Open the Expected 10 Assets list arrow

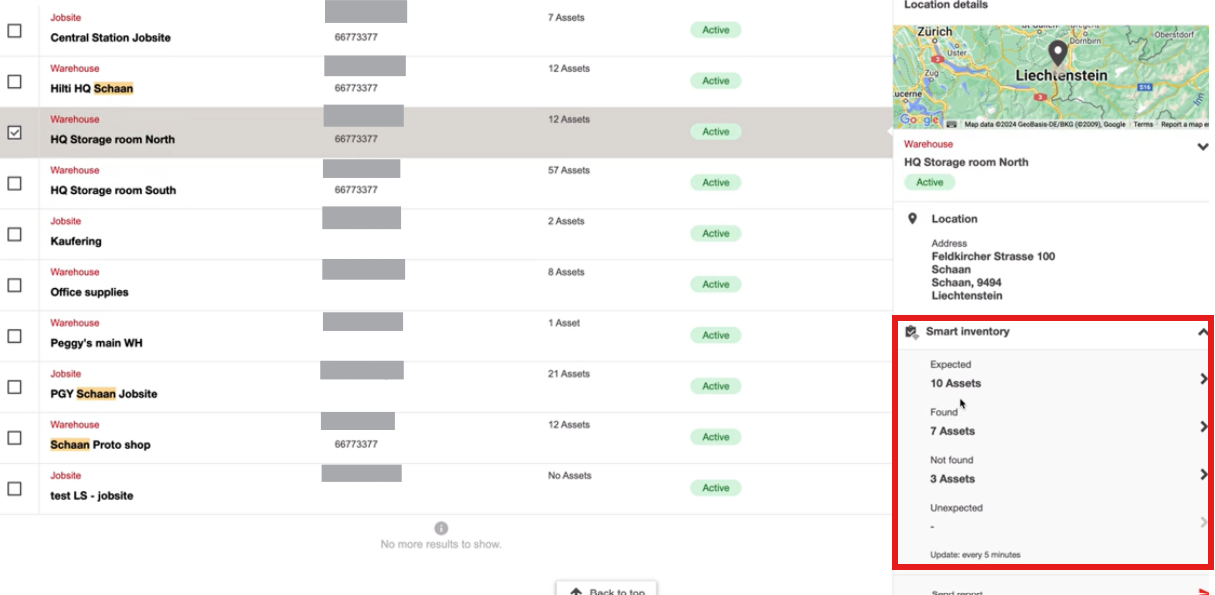(1204, 379)
